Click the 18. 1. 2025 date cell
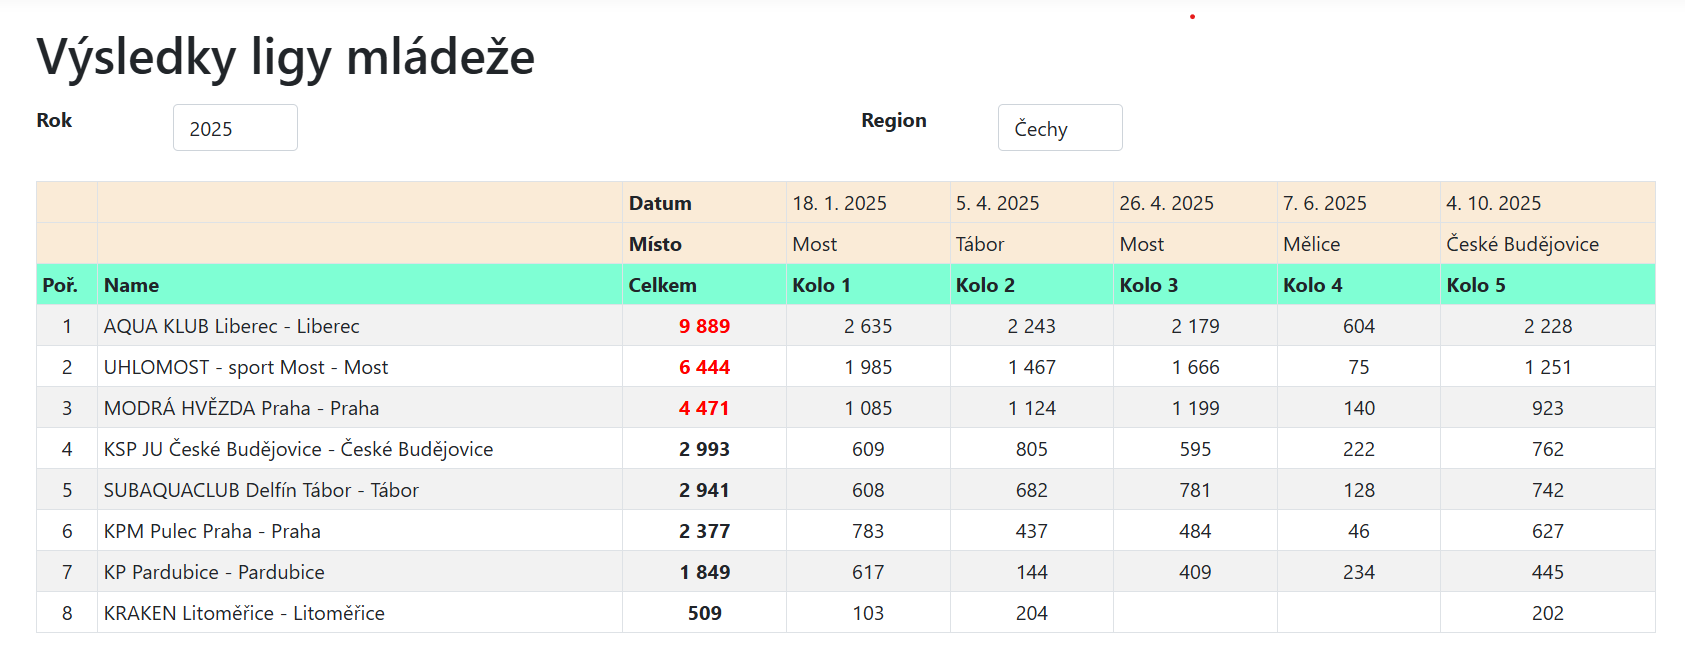This screenshot has width=1685, height=655. pyautogui.click(x=839, y=203)
